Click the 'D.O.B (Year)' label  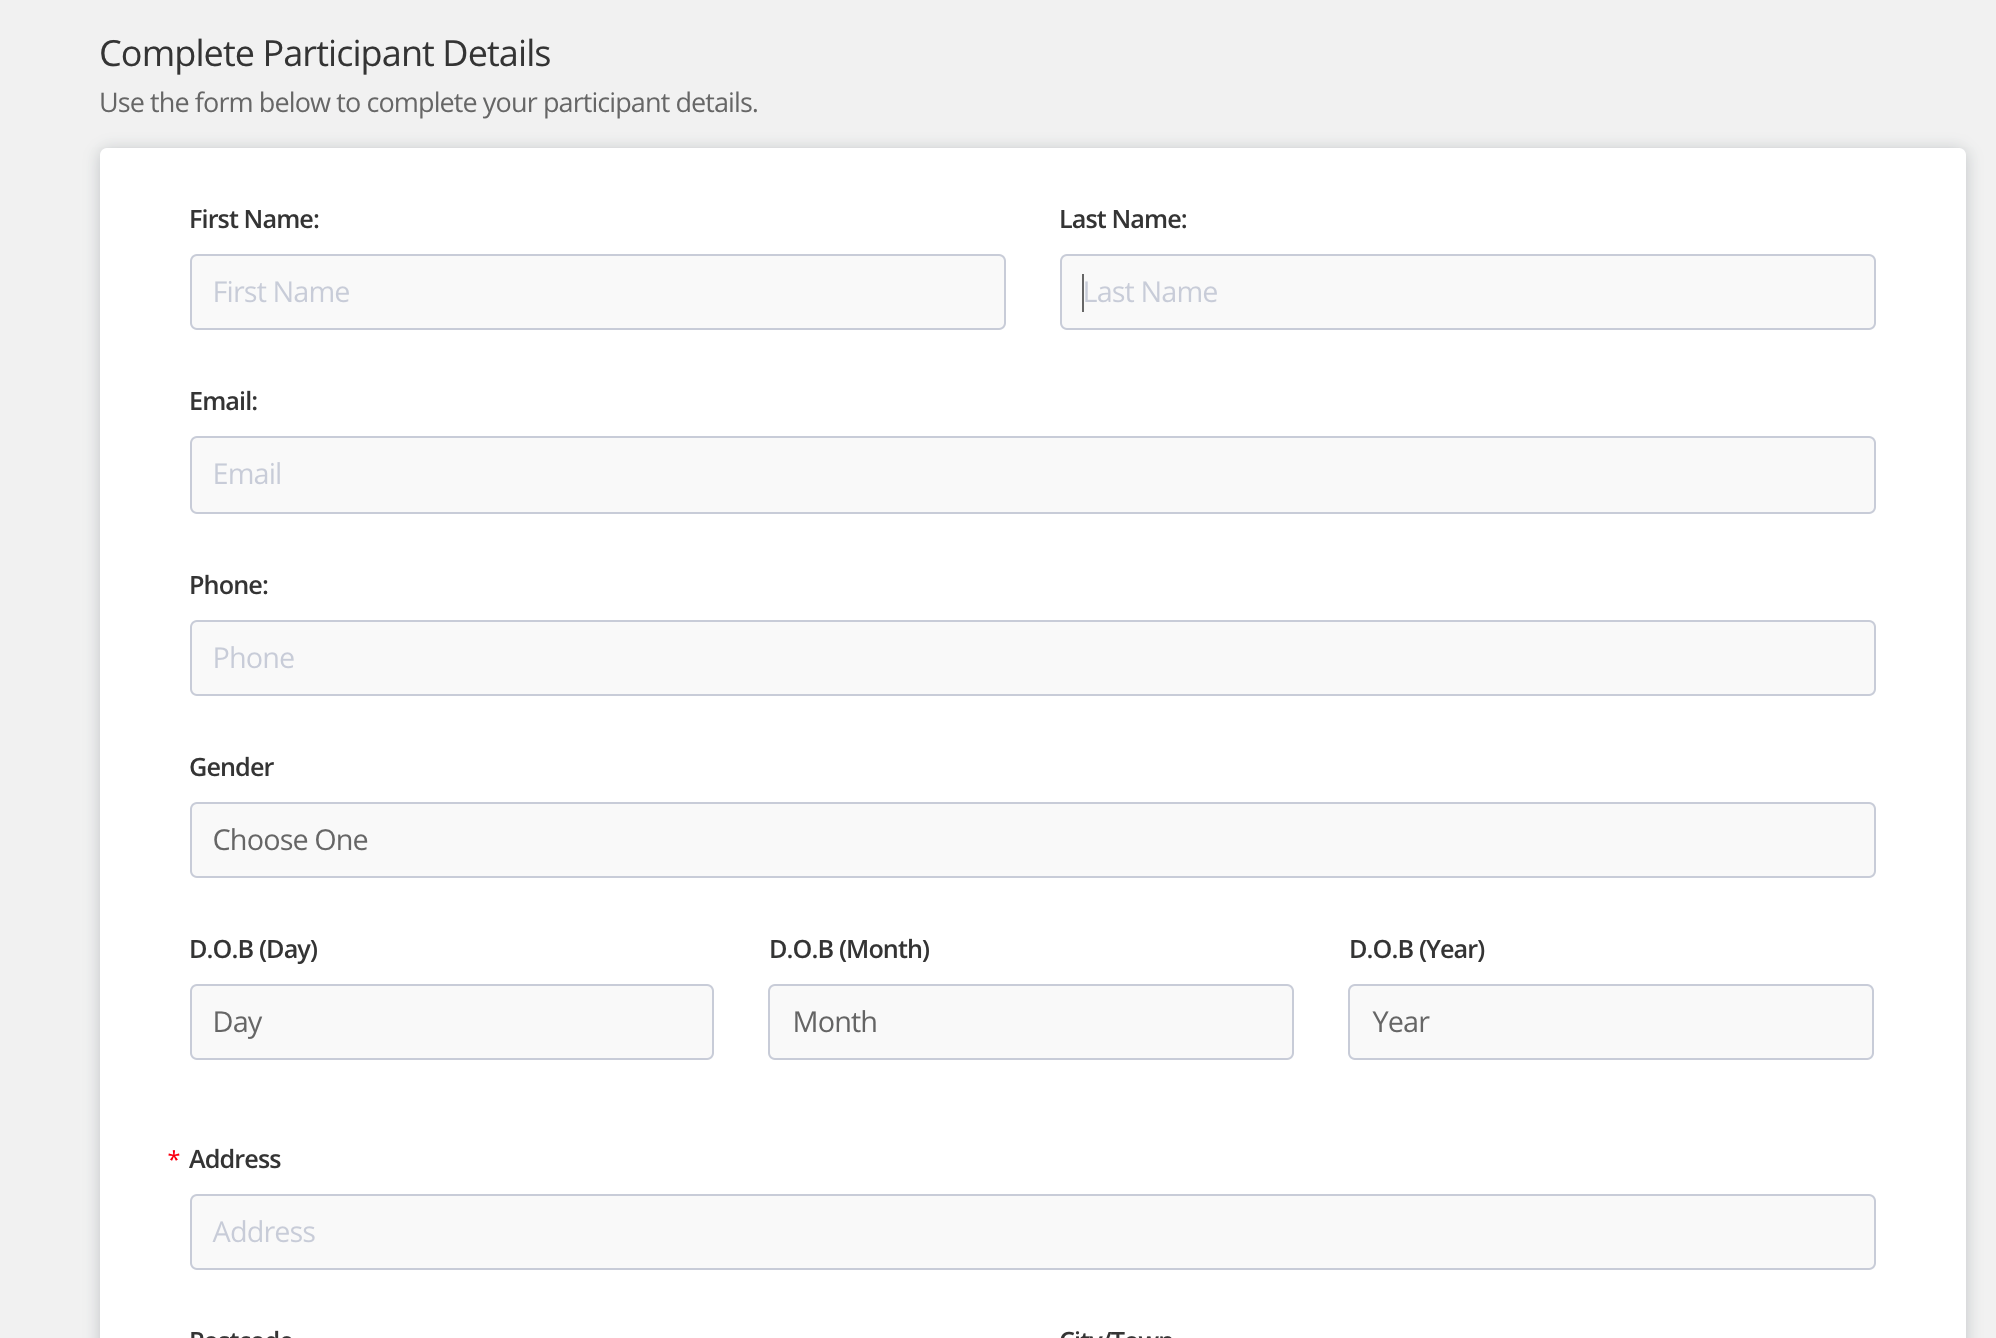[1416, 949]
